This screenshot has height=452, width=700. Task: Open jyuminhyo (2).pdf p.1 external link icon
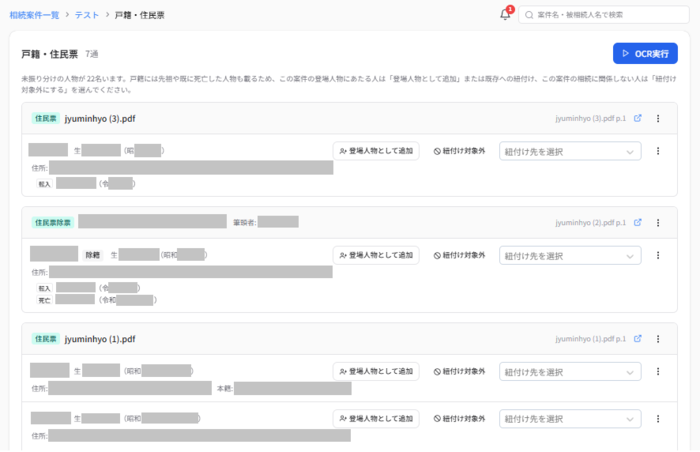click(638, 222)
